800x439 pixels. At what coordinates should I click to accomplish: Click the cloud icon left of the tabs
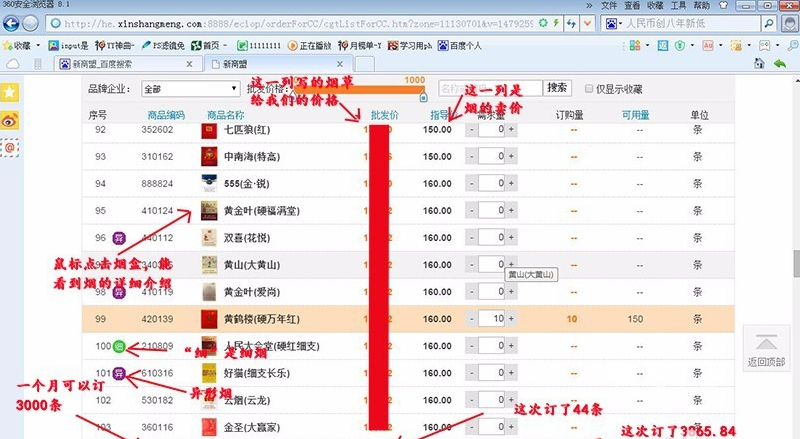tap(13, 64)
